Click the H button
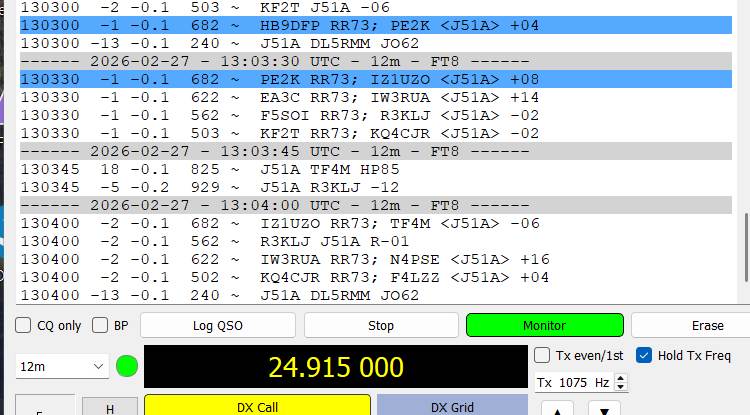 (x=109, y=407)
